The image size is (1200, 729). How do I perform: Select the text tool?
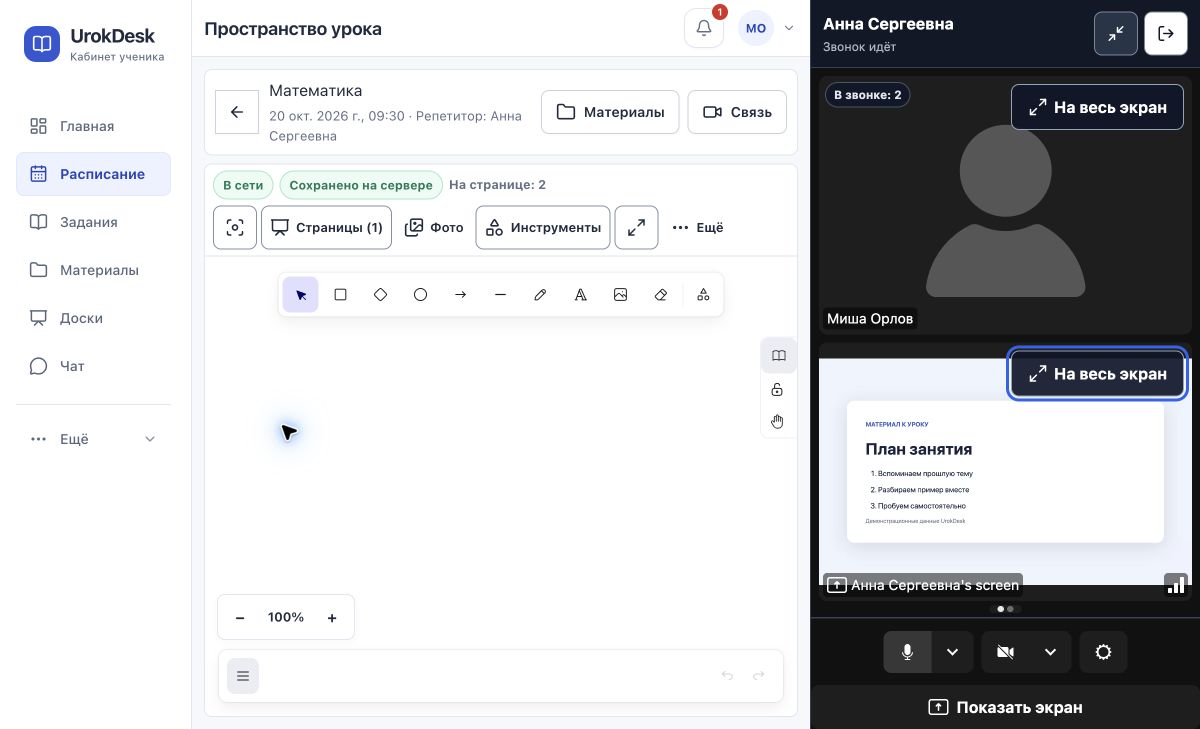pos(581,295)
